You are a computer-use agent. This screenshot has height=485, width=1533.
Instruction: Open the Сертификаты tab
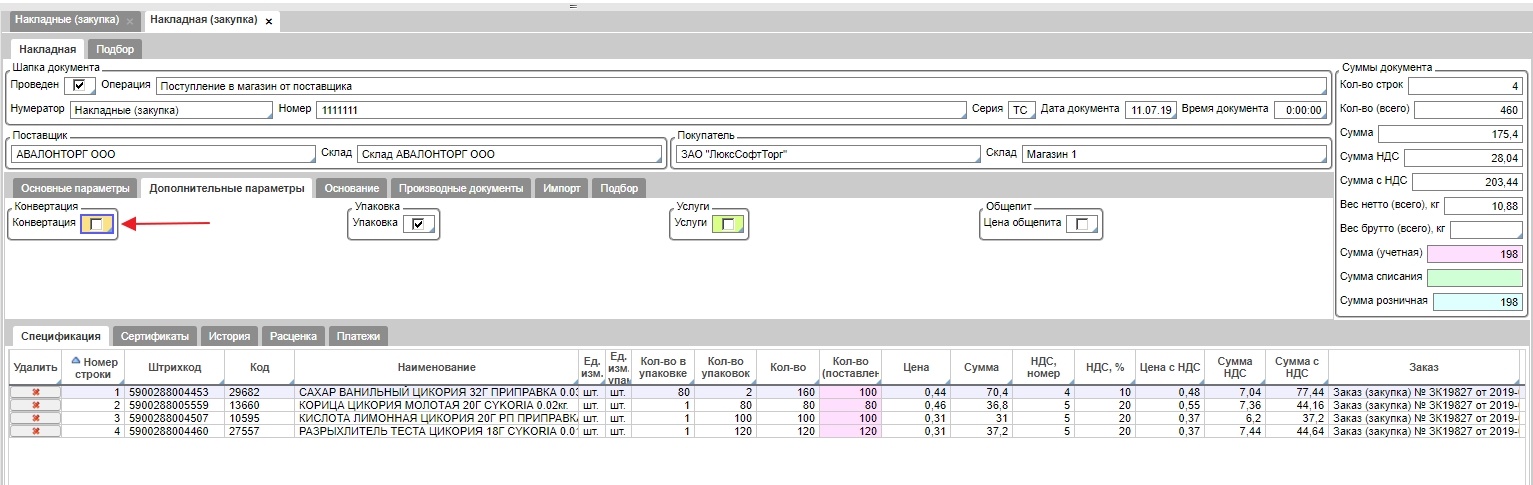point(155,337)
